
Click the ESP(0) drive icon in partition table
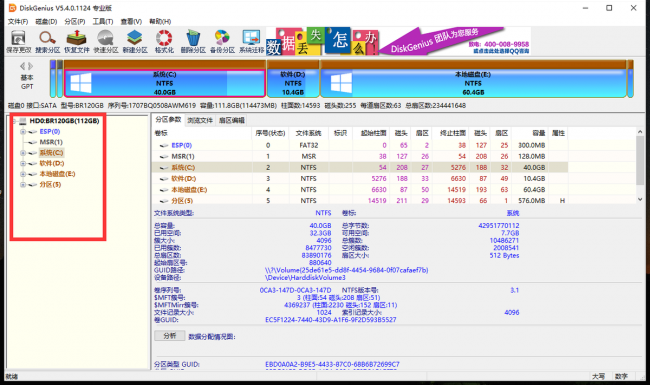pyautogui.click(x=164, y=145)
